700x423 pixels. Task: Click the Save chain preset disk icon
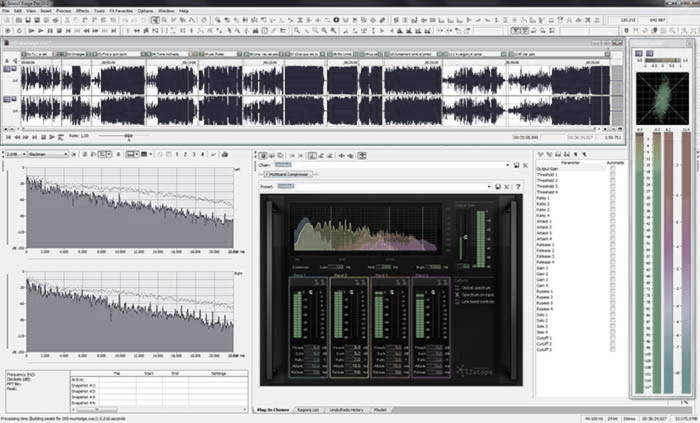point(517,165)
